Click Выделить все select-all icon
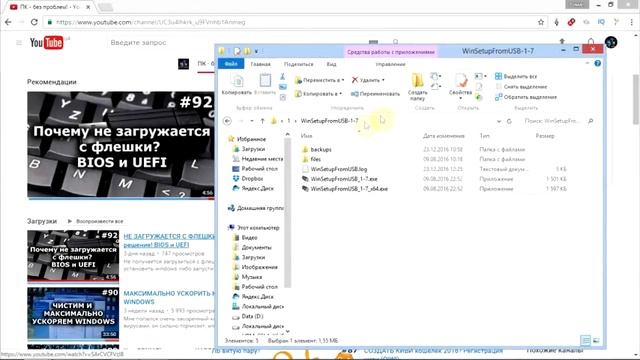Image resolution: width=640 pixels, height=360 pixels. 498,76
